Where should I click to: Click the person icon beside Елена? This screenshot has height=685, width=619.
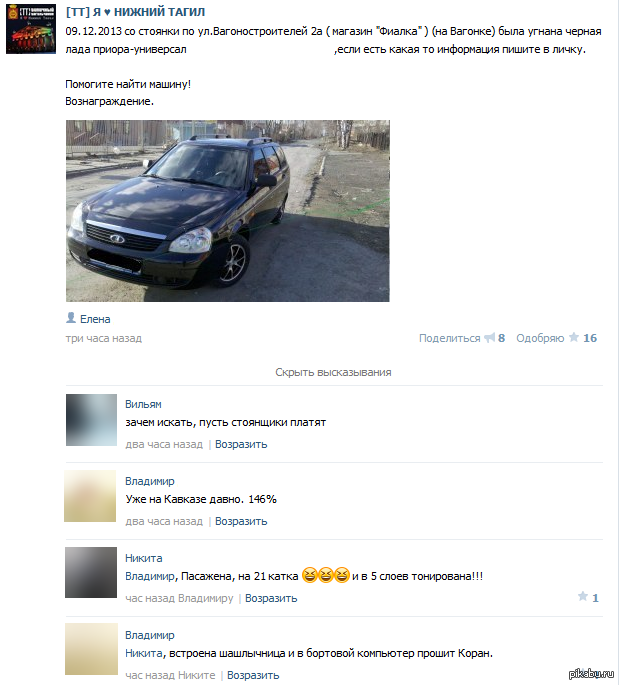(71, 318)
